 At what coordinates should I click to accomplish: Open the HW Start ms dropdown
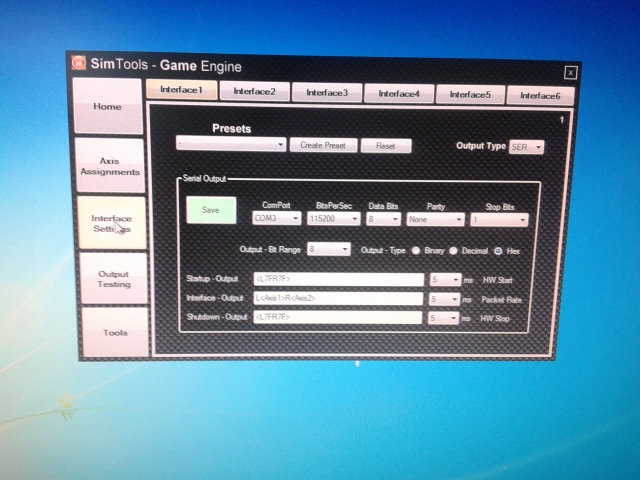445,280
